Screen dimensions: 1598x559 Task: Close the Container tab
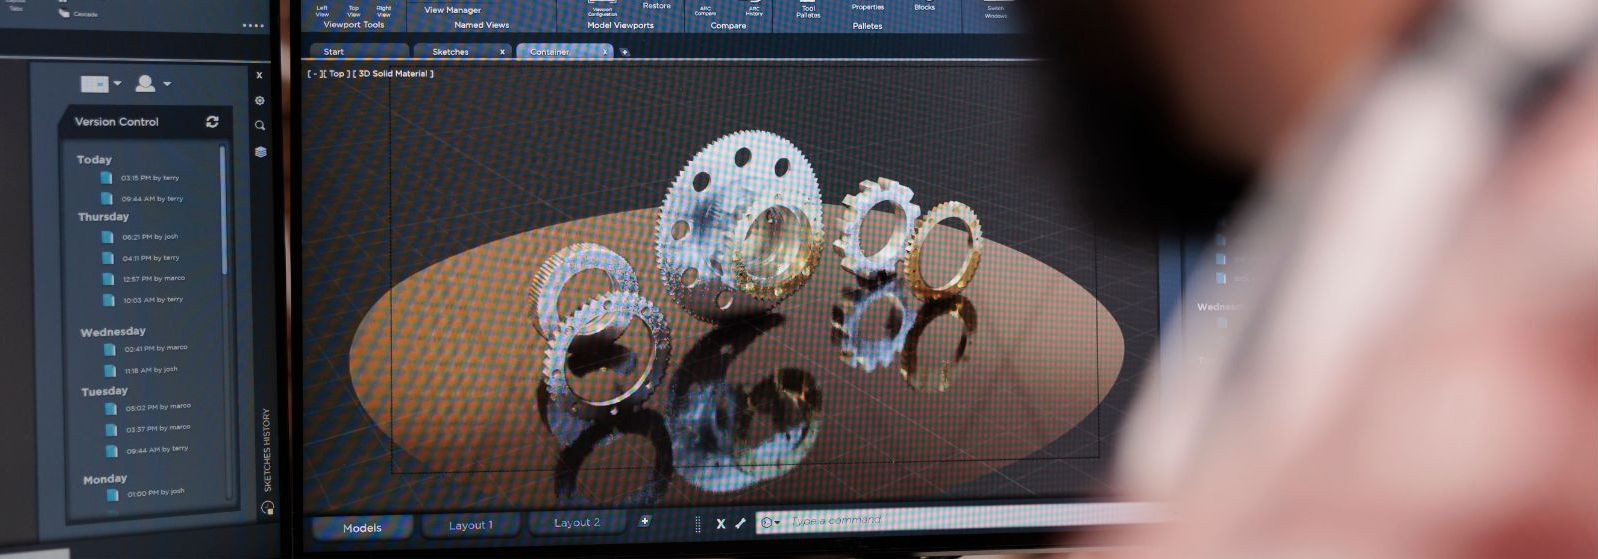604,52
